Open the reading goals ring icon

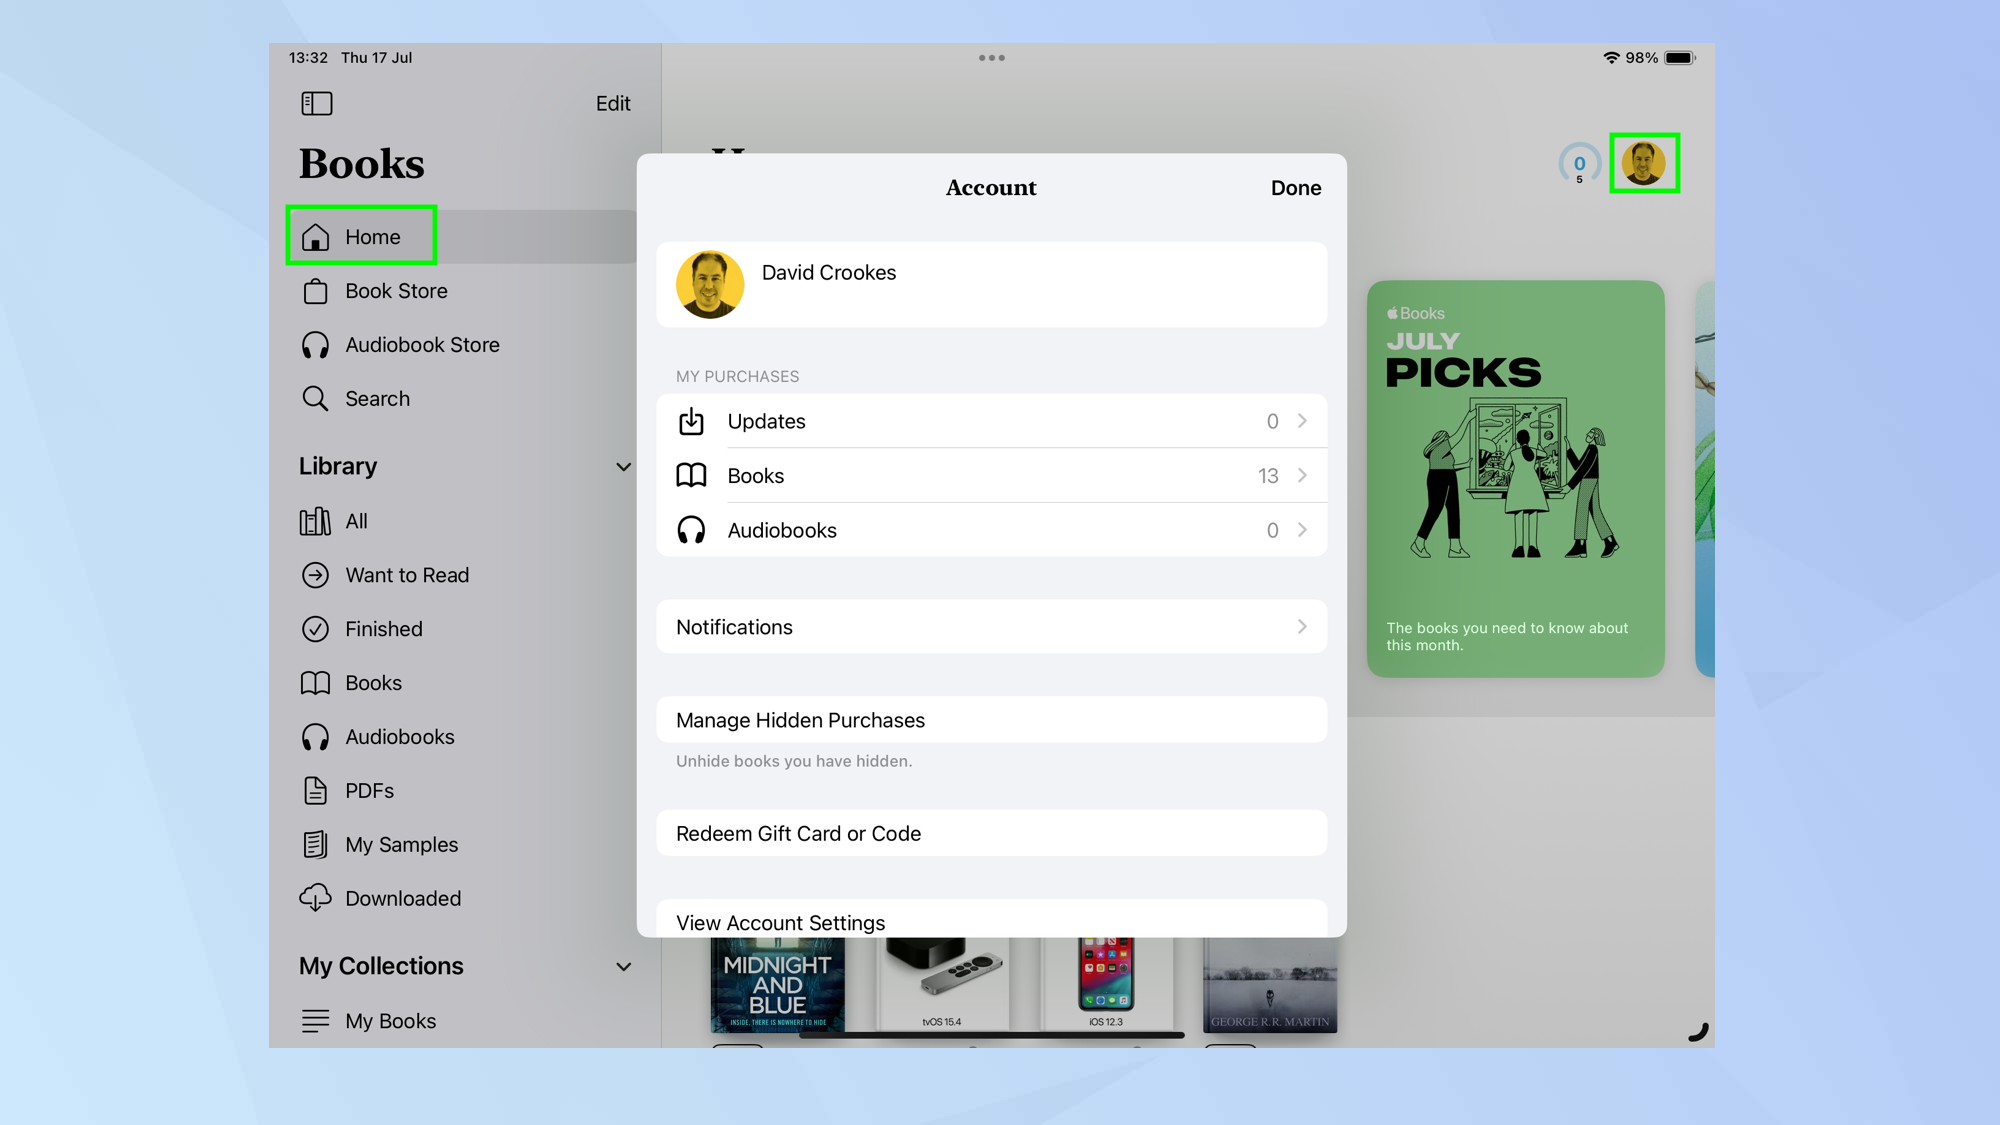click(x=1579, y=164)
